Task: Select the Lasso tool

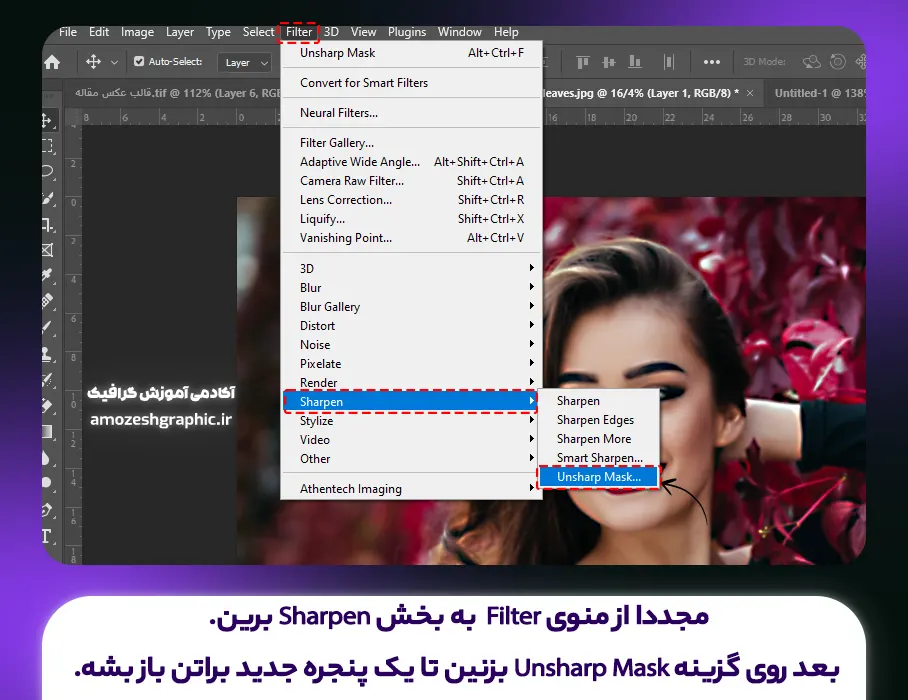Action: pyautogui.click(x=47, y=171)
